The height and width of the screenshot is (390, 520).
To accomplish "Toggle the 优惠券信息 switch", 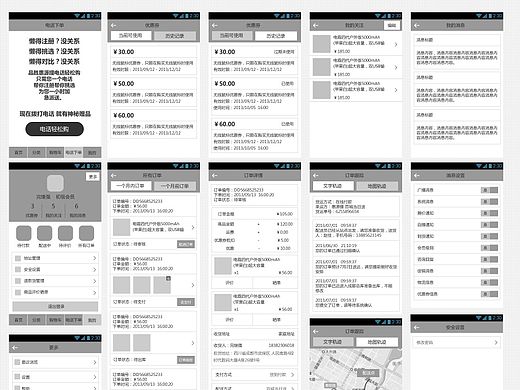I will pyautogui.click(x=489, y=294).
